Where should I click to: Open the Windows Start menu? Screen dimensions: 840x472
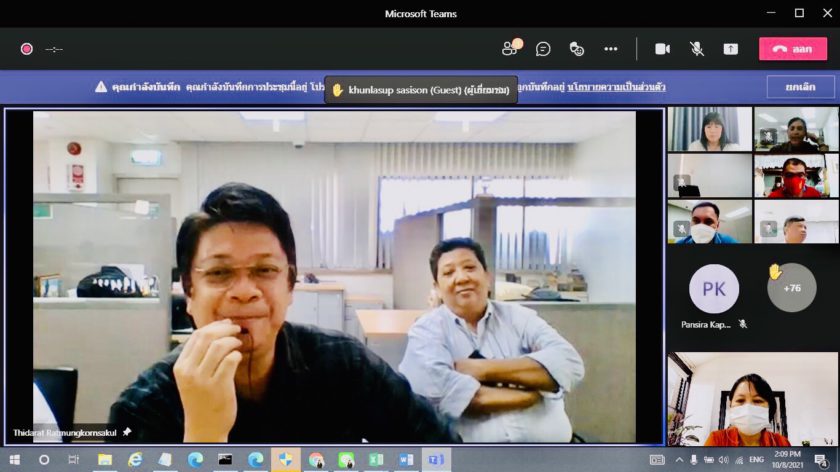pyautogui.click(x=14, y=460)
